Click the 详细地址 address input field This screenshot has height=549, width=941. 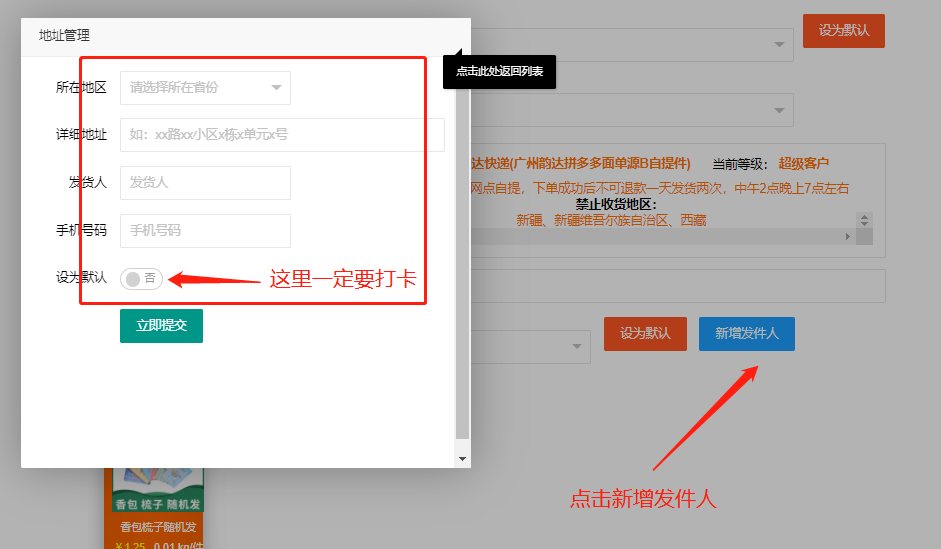[x=282, y=135]
